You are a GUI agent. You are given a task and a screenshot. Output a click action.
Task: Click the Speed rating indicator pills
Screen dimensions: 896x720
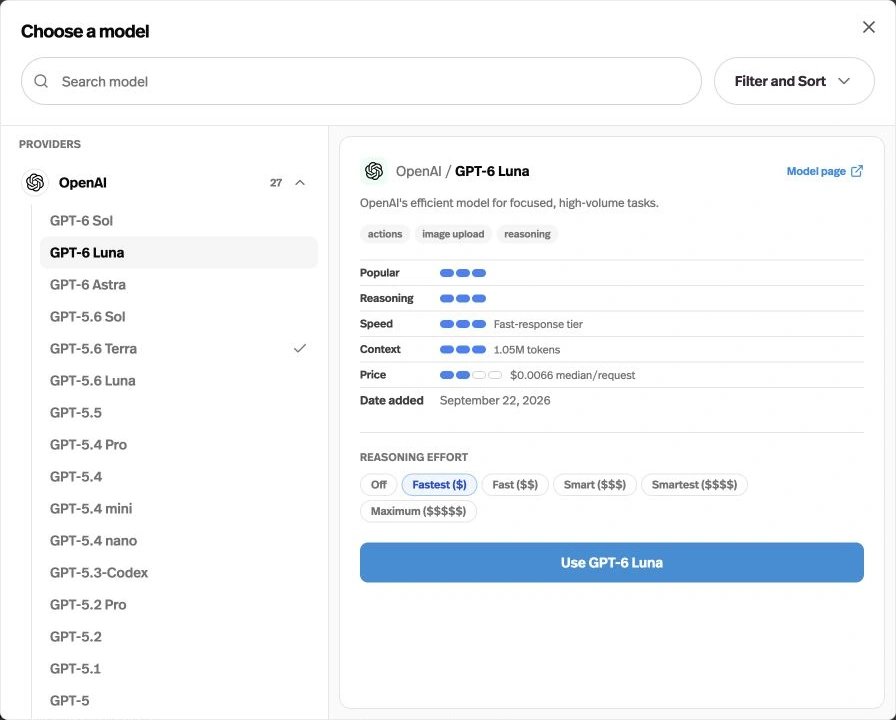(463, 324)
